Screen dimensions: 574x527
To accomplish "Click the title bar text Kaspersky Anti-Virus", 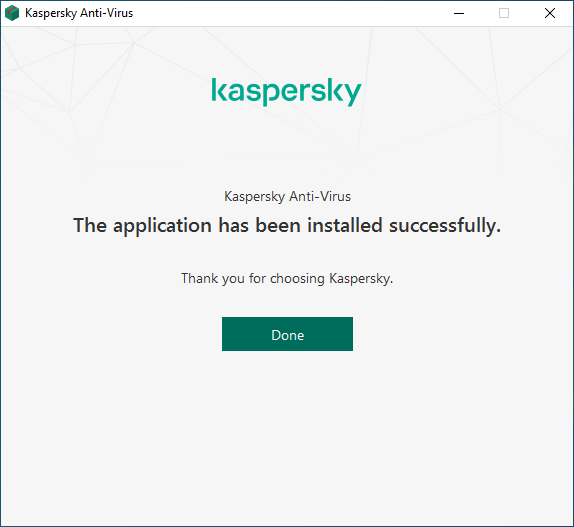I will point(79,13).
